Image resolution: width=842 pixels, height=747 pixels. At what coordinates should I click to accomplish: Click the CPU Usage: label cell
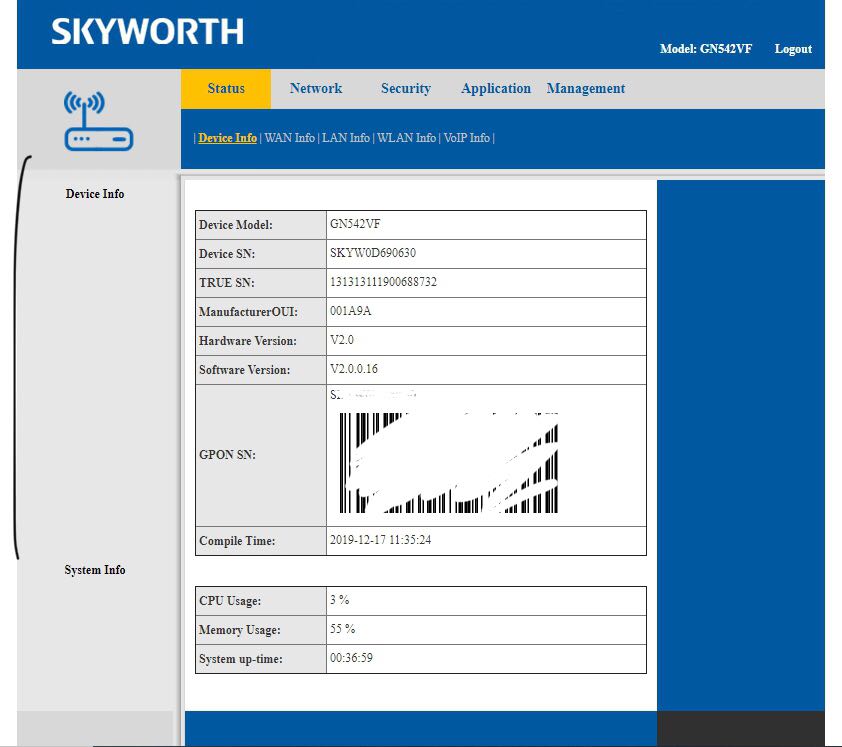point(261,601)
